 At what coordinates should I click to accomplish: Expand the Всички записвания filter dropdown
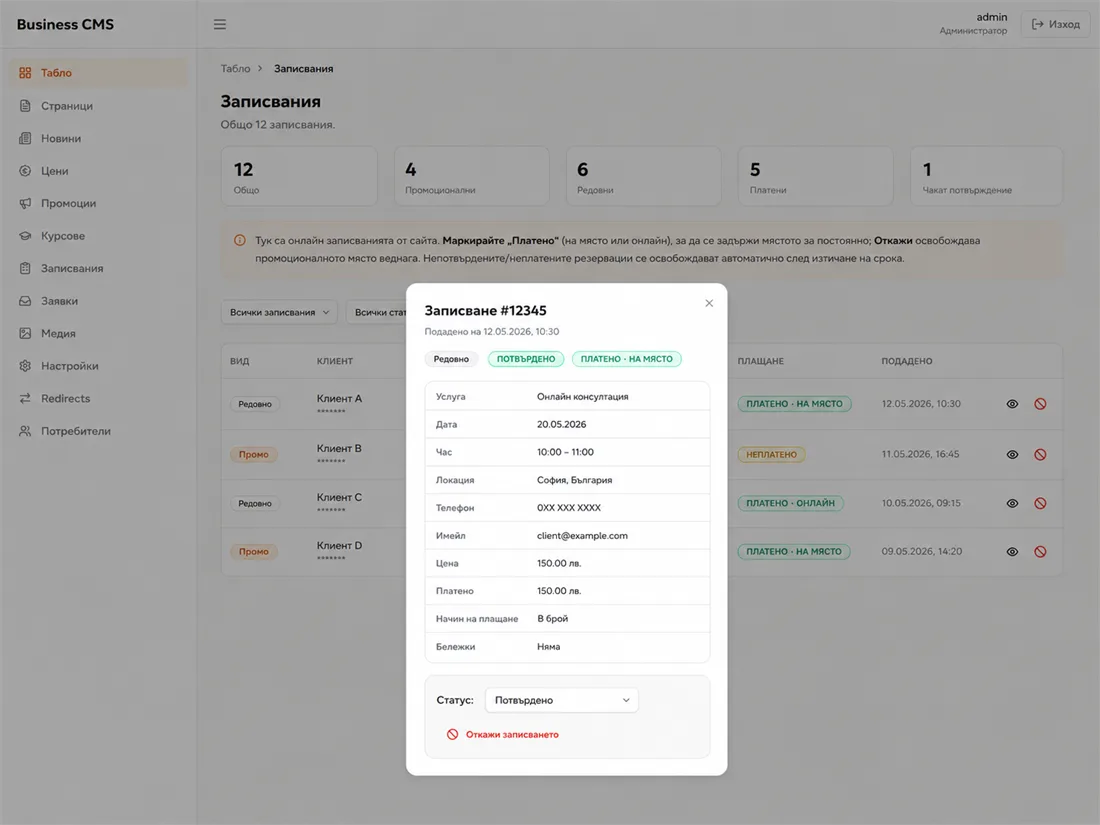(x=279, y=312)
